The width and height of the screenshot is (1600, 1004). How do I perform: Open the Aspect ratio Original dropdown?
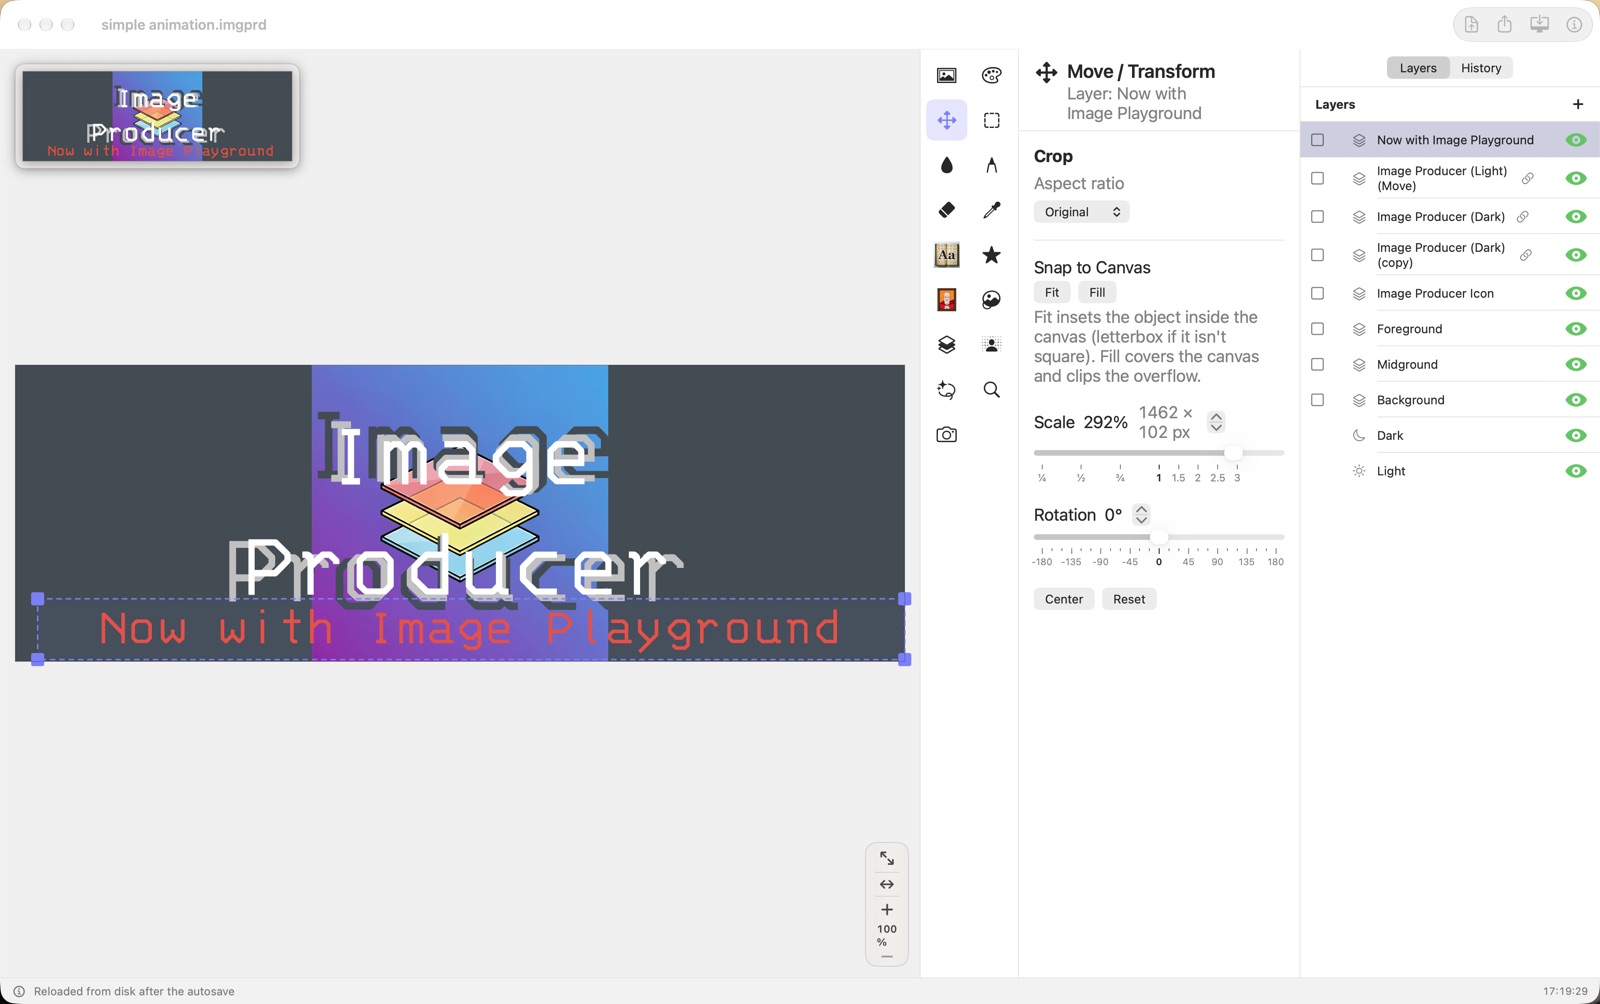(x=1081, y=212)
